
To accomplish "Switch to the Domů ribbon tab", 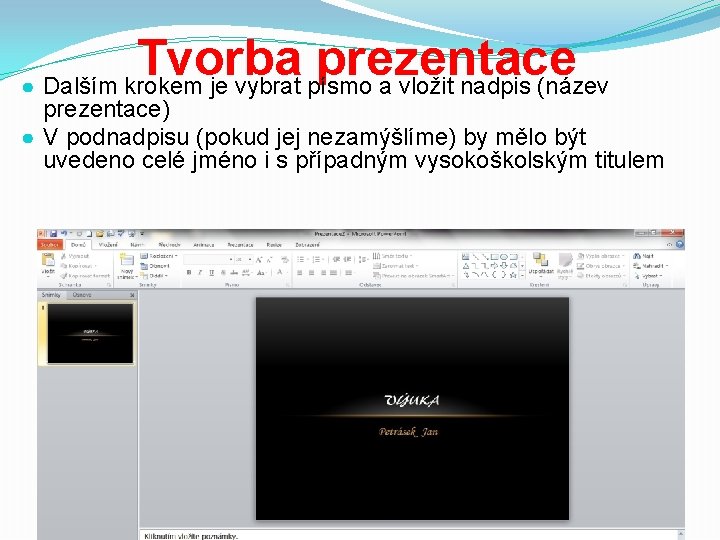I will point(78,245).
